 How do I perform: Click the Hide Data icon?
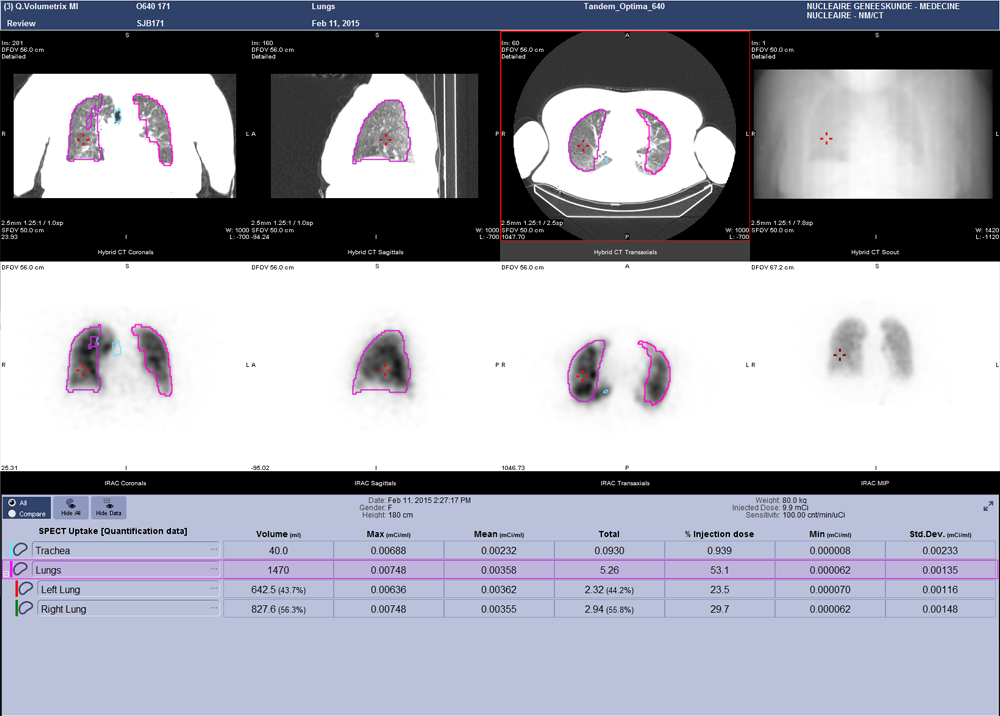108,506
